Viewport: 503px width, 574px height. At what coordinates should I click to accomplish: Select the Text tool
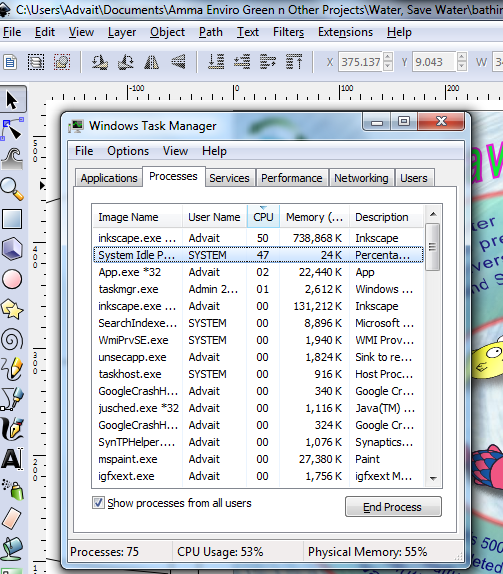point(12,458)
